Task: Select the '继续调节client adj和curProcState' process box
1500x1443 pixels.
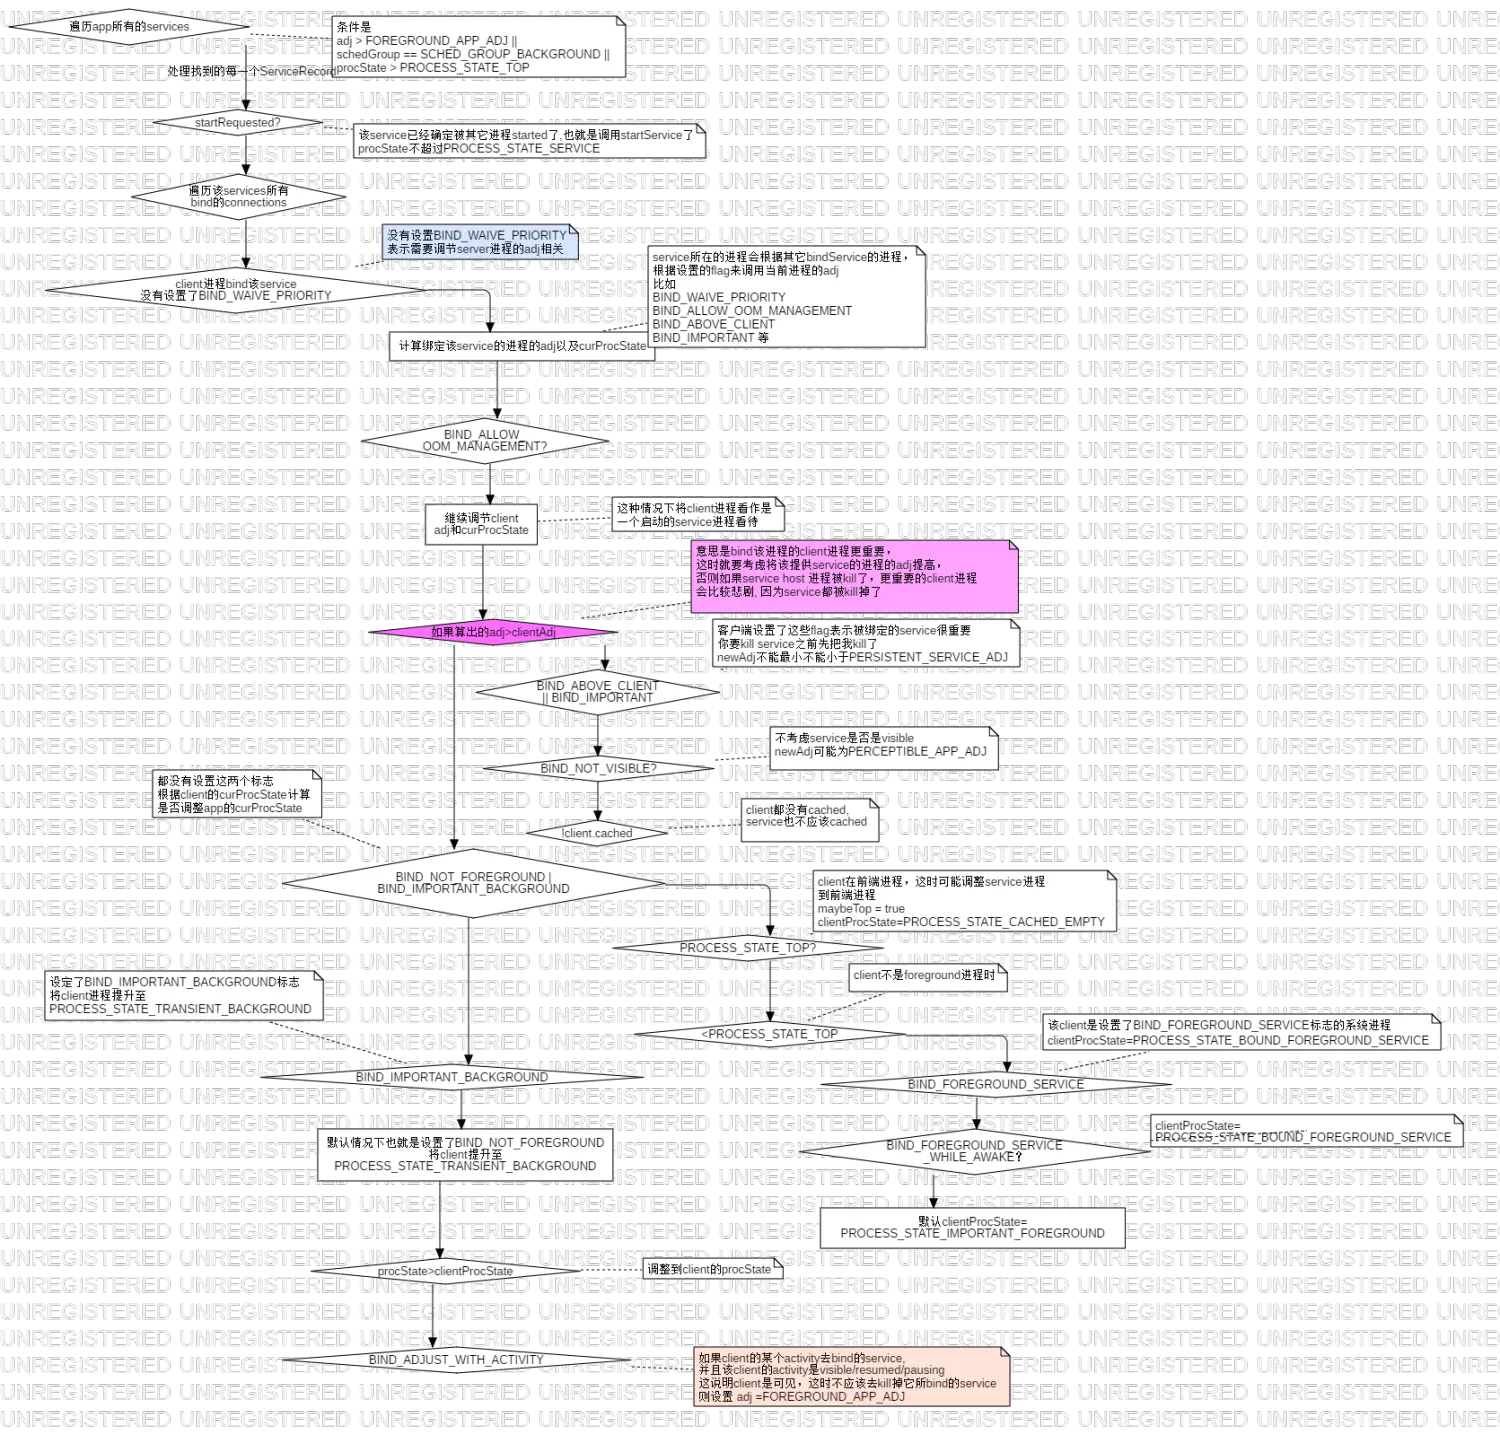Action: tap(481, 524)
